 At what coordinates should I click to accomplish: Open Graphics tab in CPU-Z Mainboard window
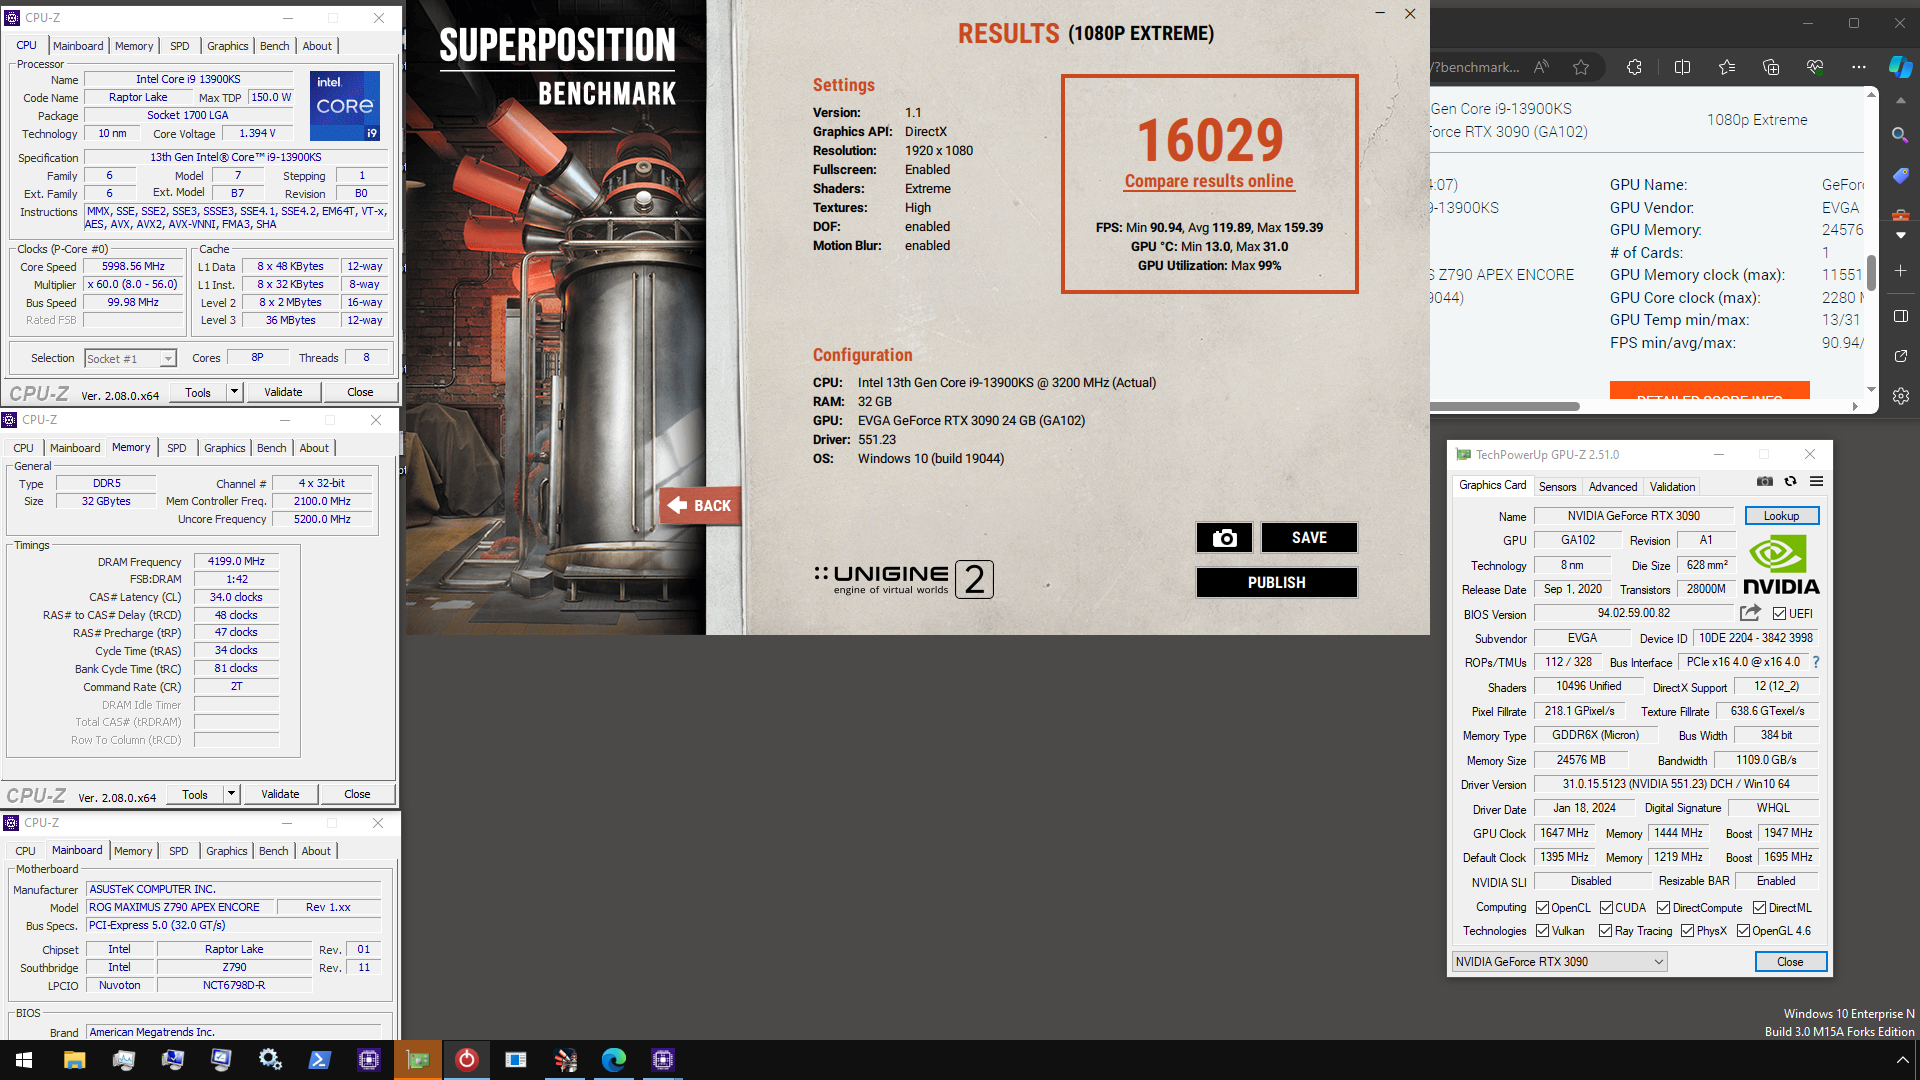click(226, 851)
